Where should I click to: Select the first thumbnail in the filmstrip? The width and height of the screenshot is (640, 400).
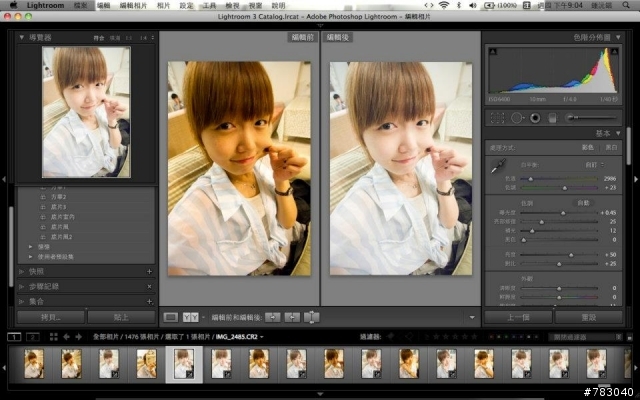33,363
